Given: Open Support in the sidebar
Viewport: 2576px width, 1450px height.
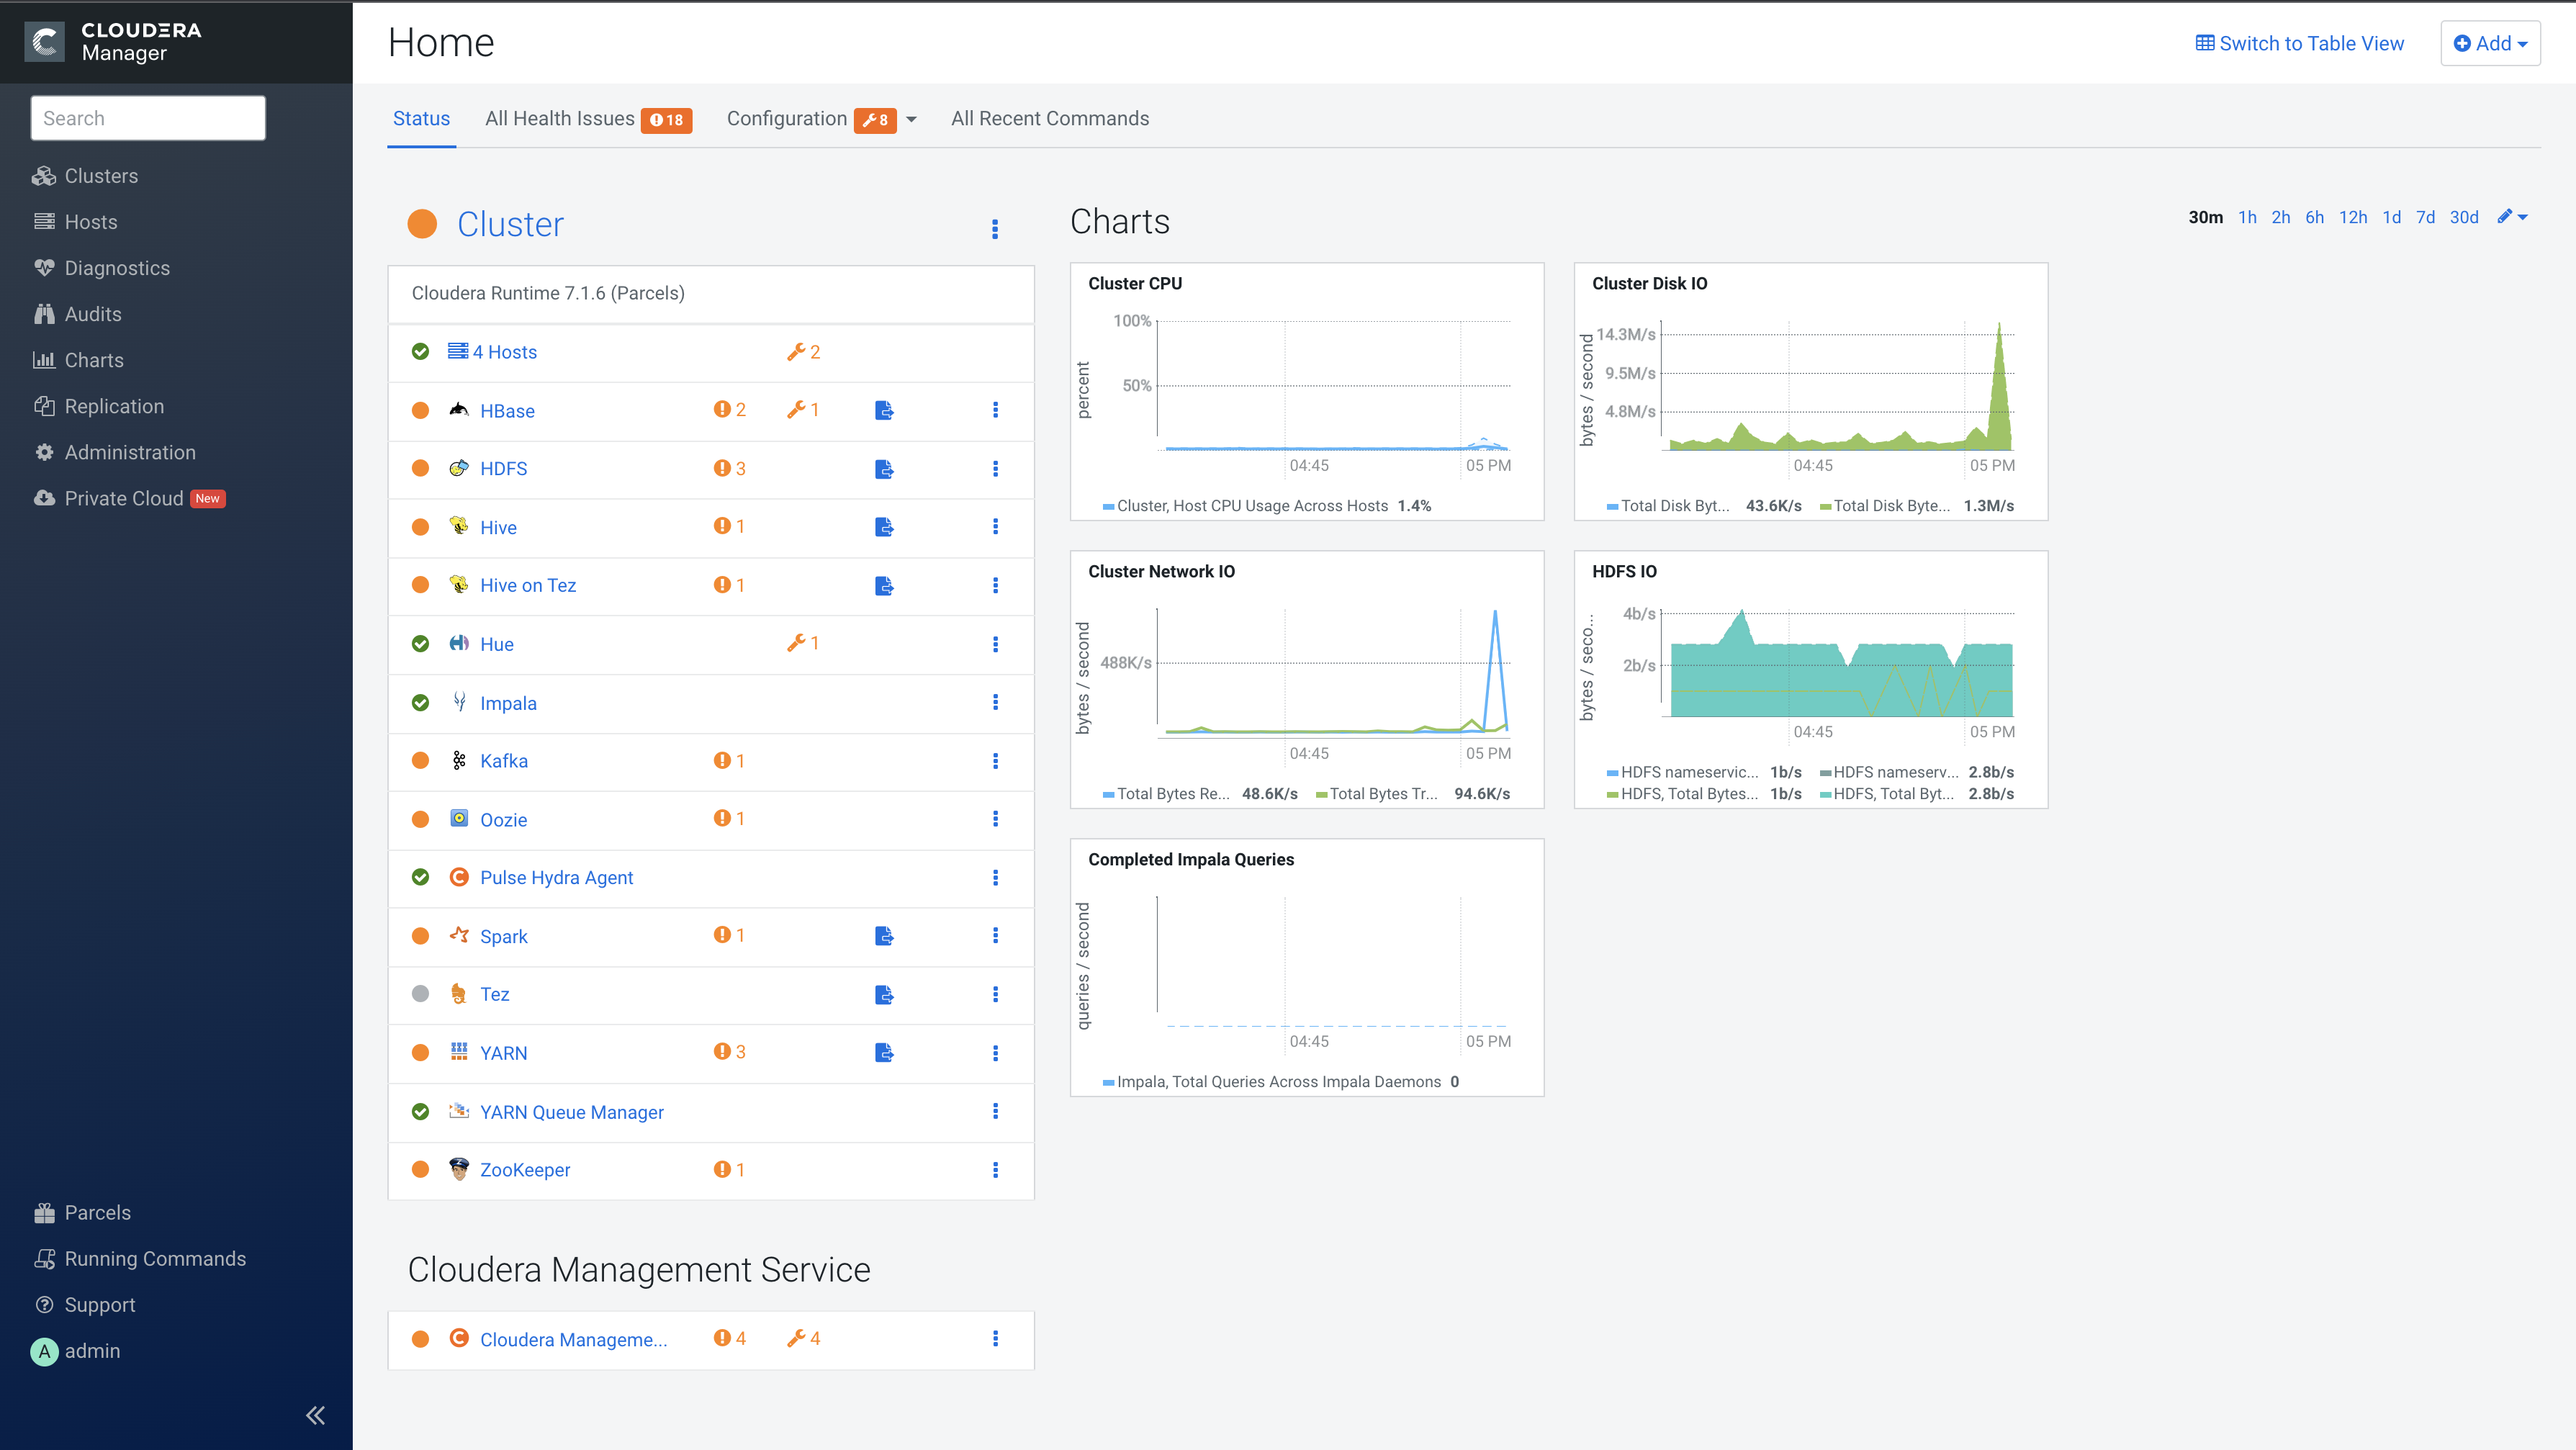Looking at the screenshot, I should [84, 1304].
